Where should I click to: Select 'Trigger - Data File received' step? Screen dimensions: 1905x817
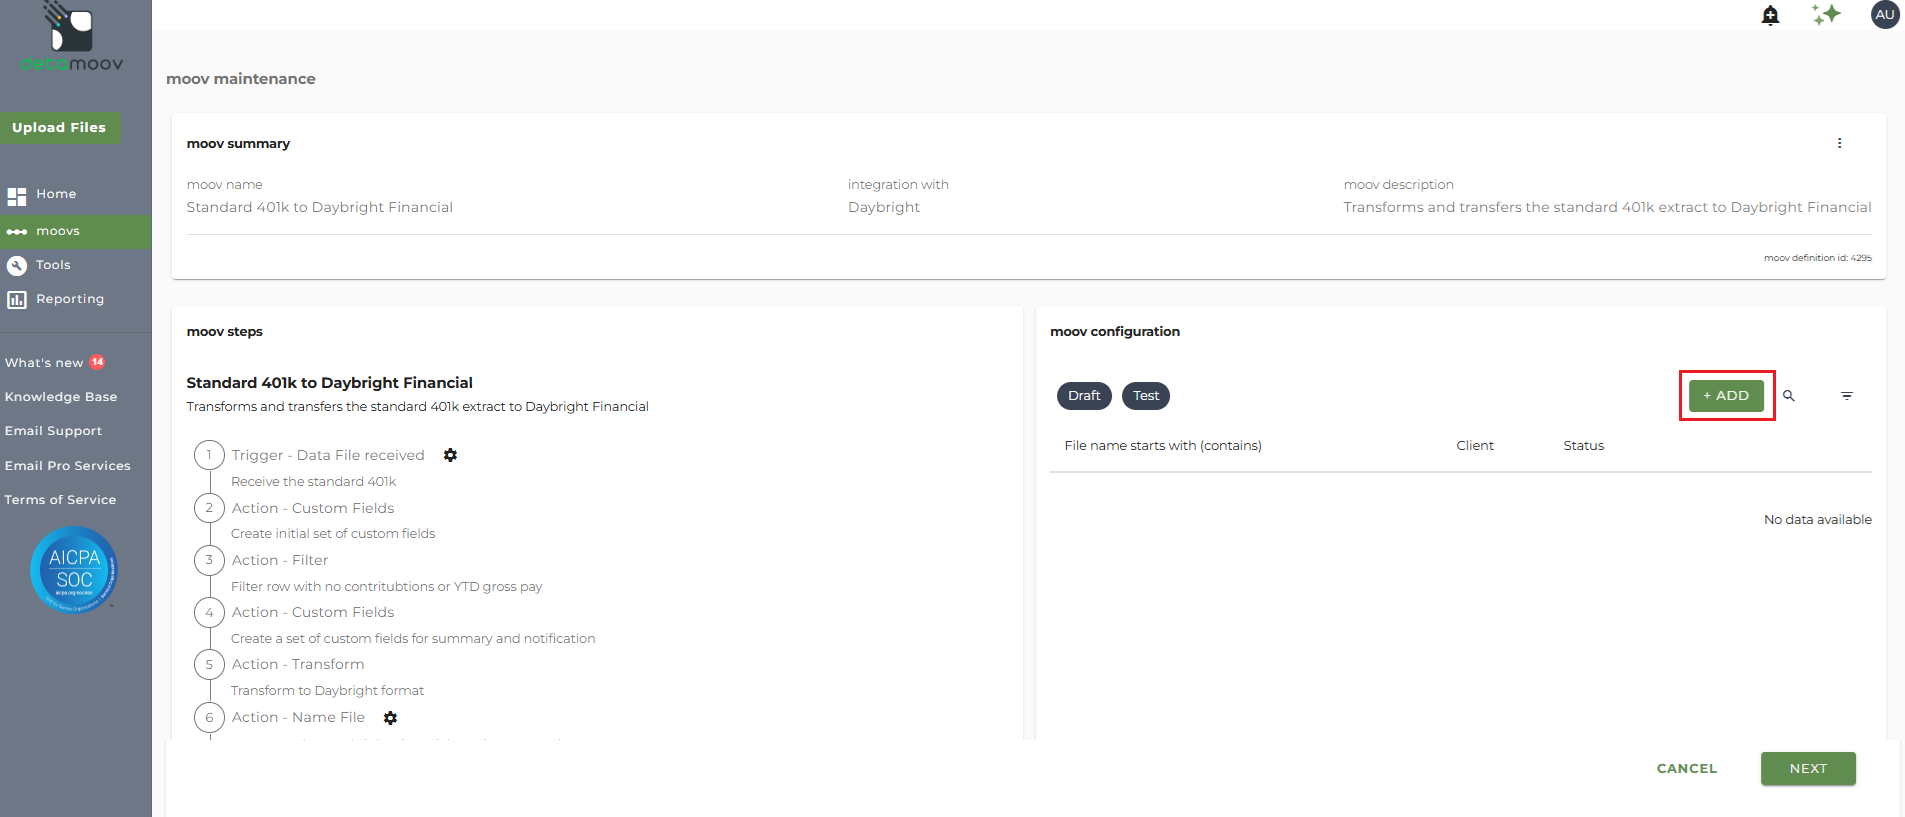coord(328,455)
